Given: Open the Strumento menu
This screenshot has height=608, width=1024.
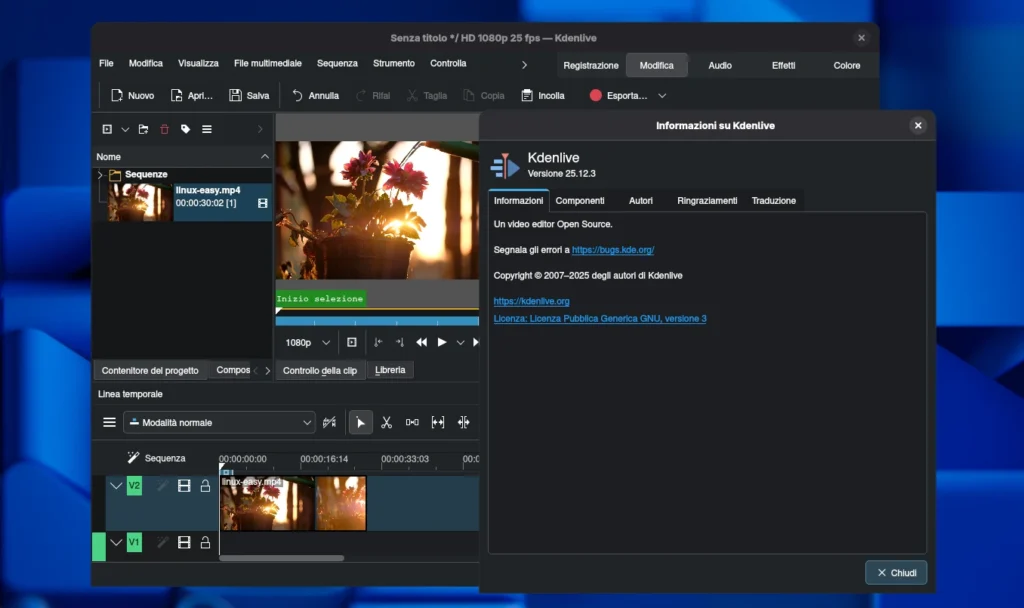Looking at the screenshot, I should 393,63.
